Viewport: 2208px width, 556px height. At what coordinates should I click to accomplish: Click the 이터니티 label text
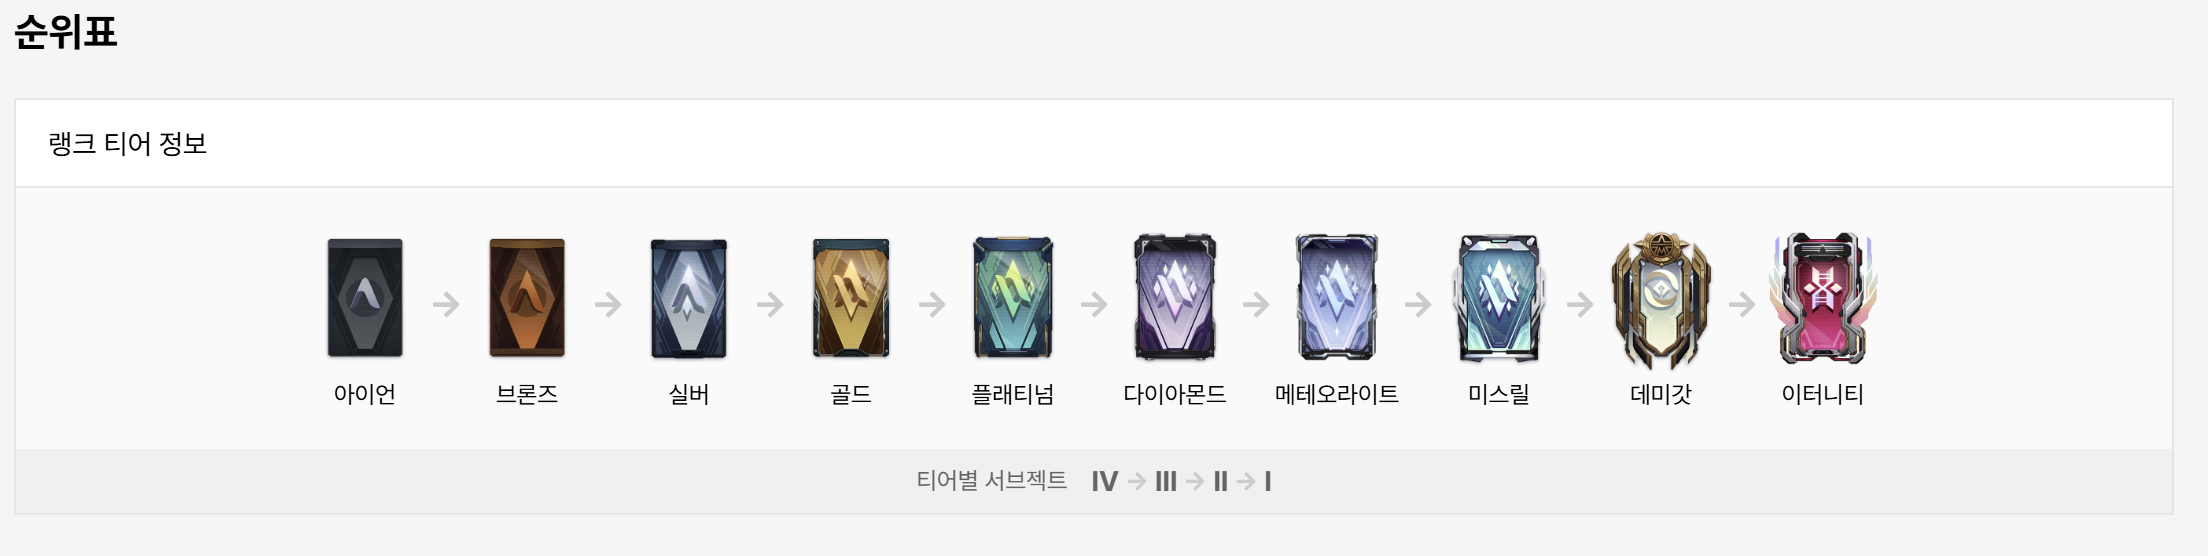click(x=1823, y=394)
